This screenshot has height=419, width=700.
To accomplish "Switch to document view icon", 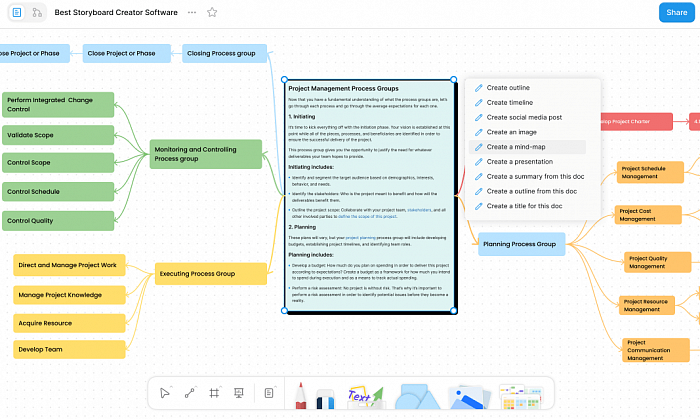I will click(x=17, y=12).
